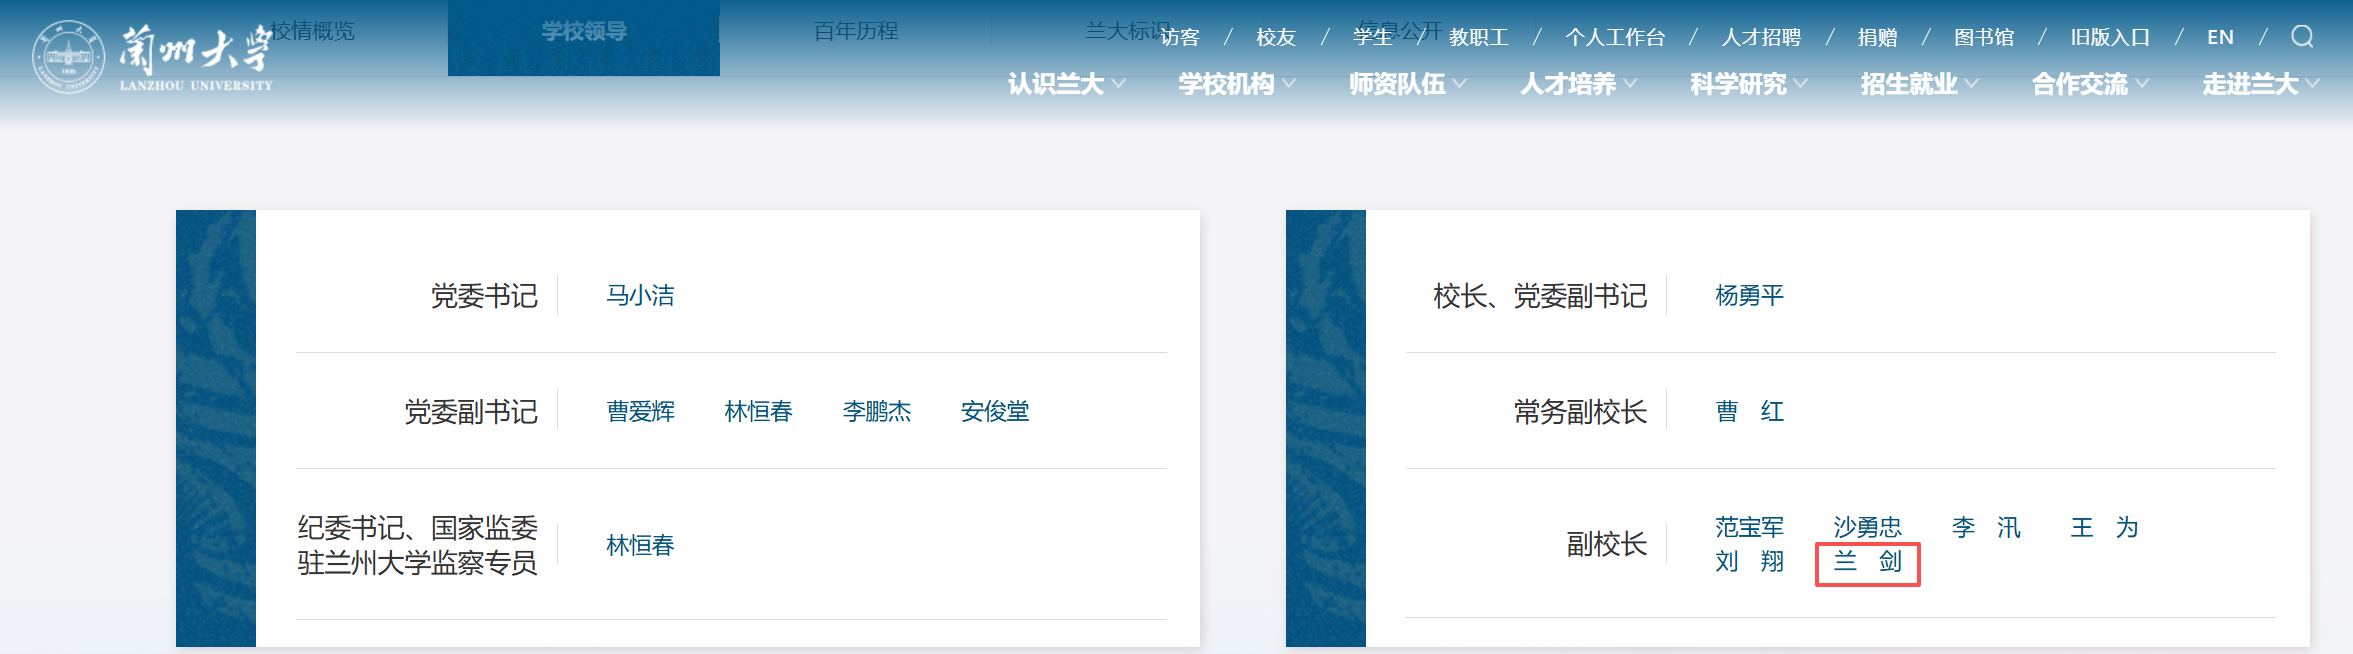Switch site language to EN

tap(2220, 37)
